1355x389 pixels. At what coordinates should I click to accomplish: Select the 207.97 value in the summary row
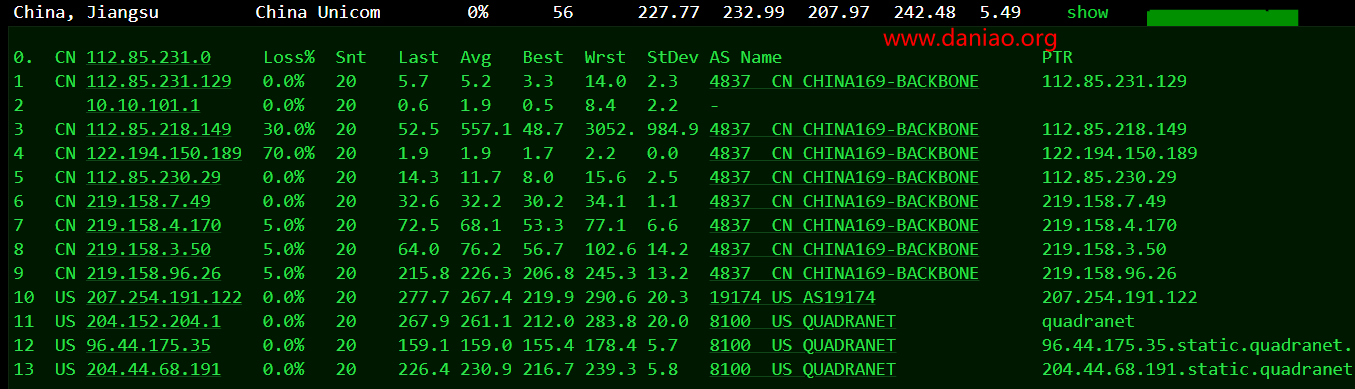tap(840, 13)
